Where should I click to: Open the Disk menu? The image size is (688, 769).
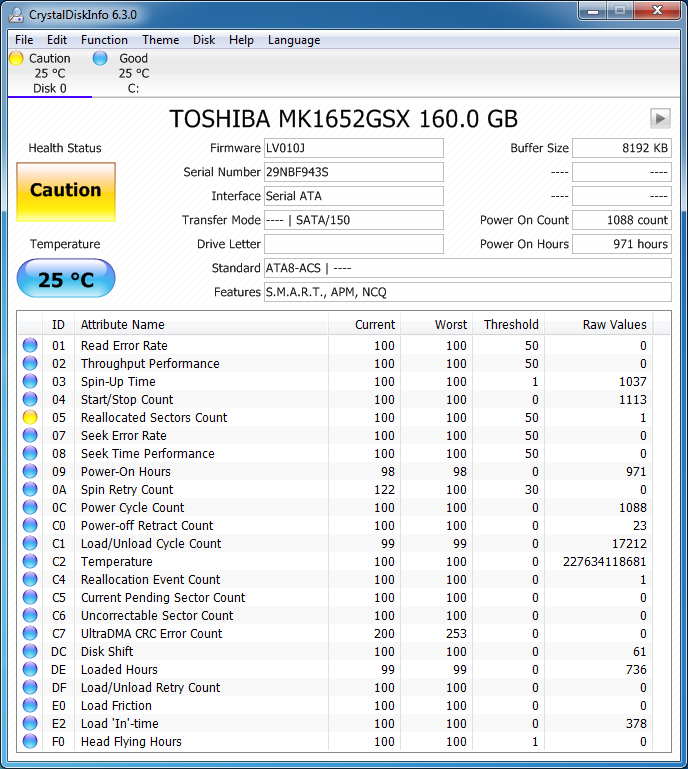click(204, 40)
